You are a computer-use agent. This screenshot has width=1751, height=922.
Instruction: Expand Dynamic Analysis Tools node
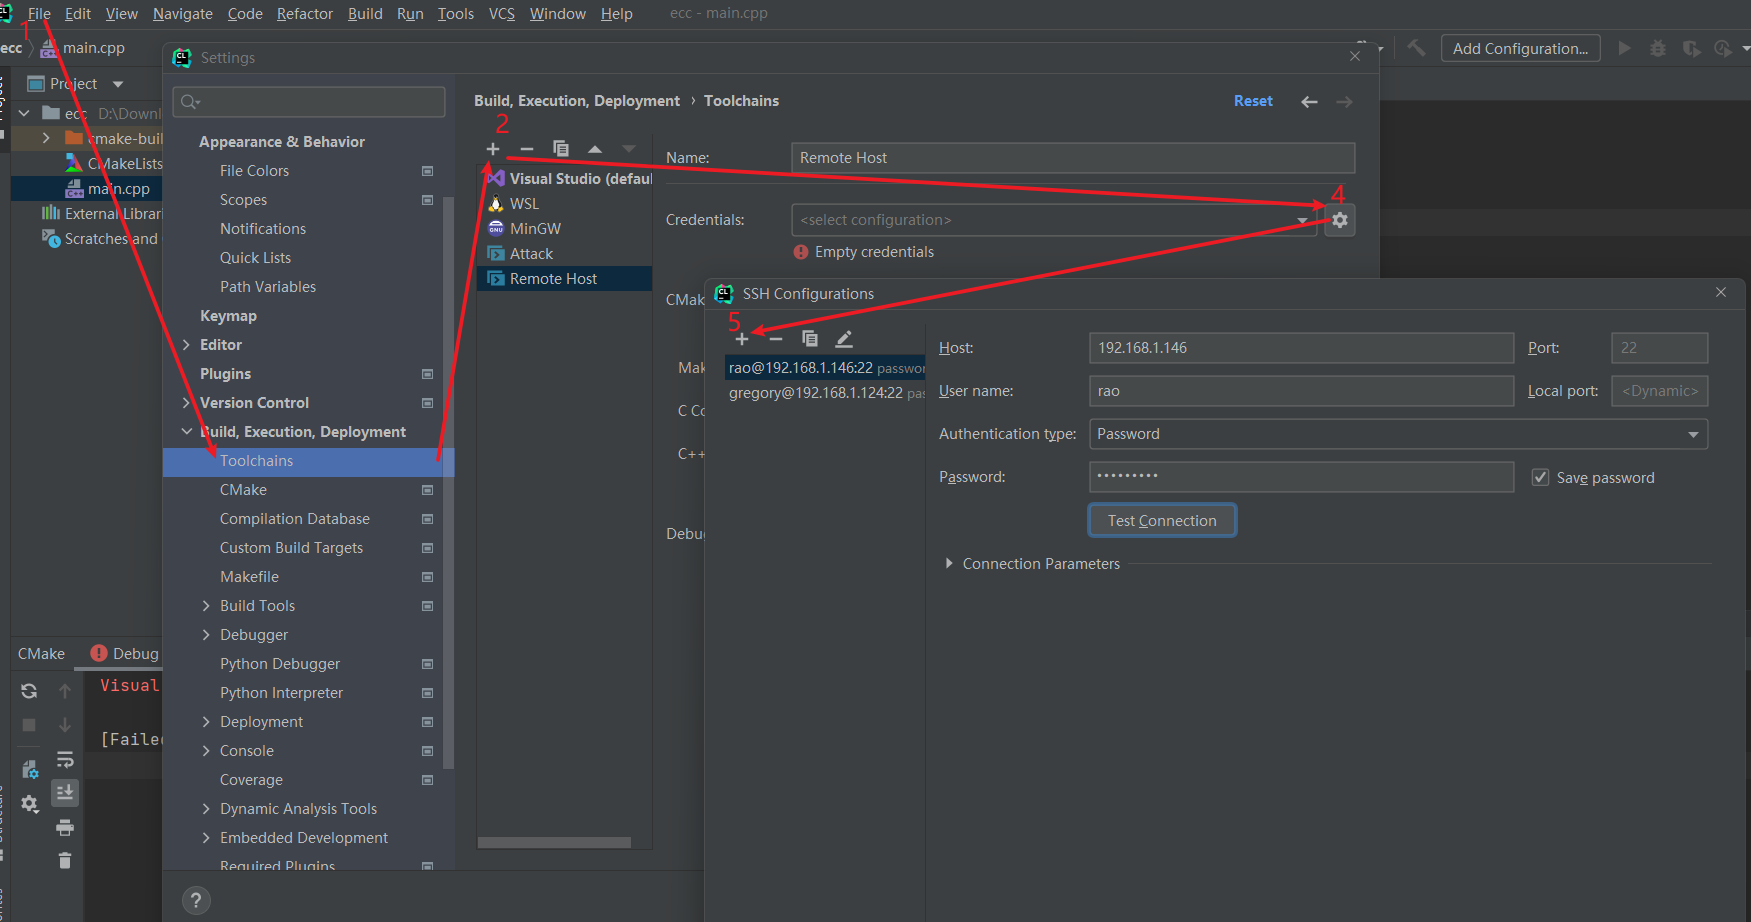pos(206,809)
